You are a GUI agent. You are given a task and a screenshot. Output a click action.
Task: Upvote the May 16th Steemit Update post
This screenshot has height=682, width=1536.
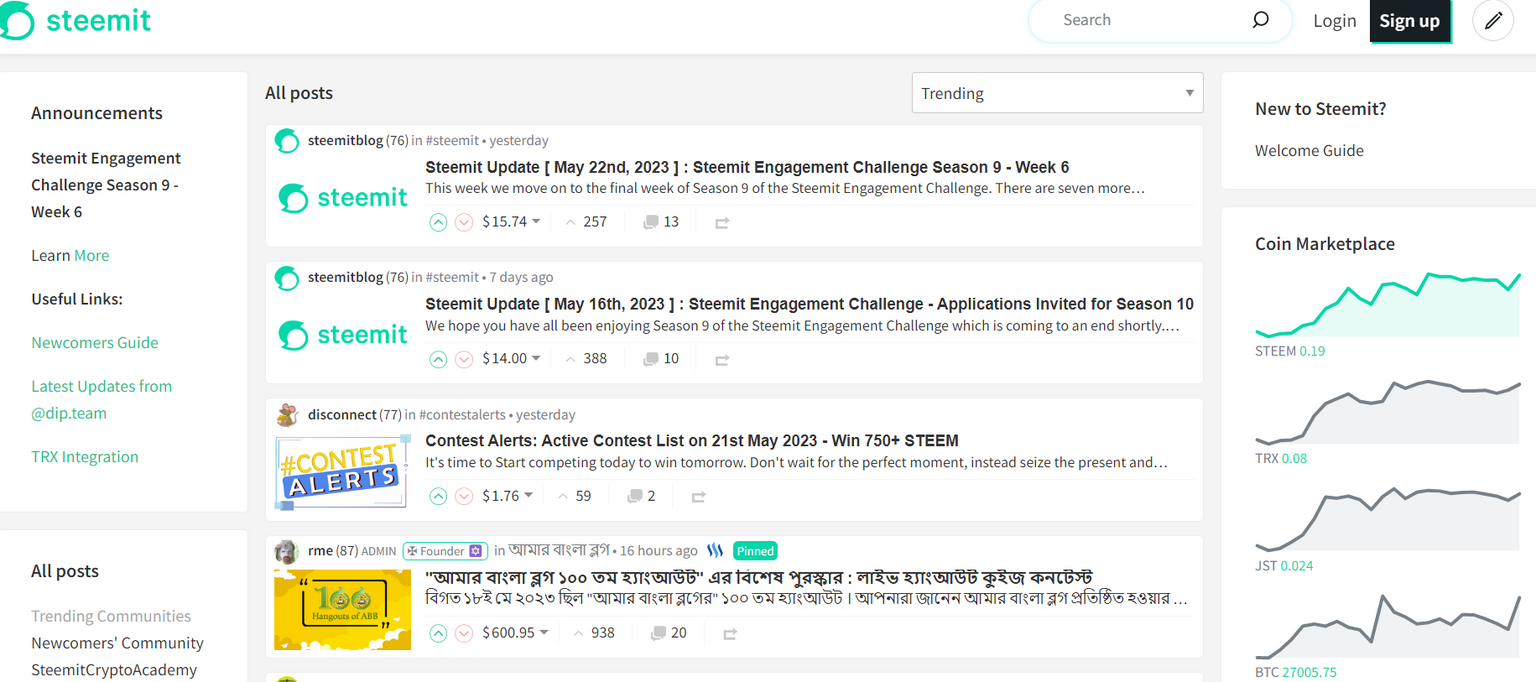[438, 359]
